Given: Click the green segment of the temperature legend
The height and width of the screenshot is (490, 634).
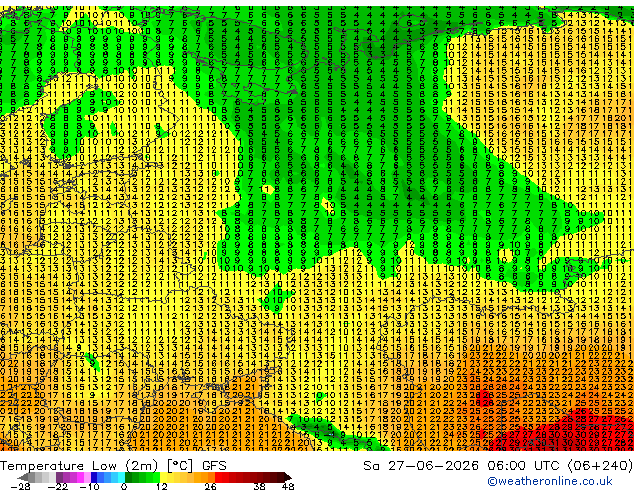Looking at the screenshot, I should coord(142,477).
